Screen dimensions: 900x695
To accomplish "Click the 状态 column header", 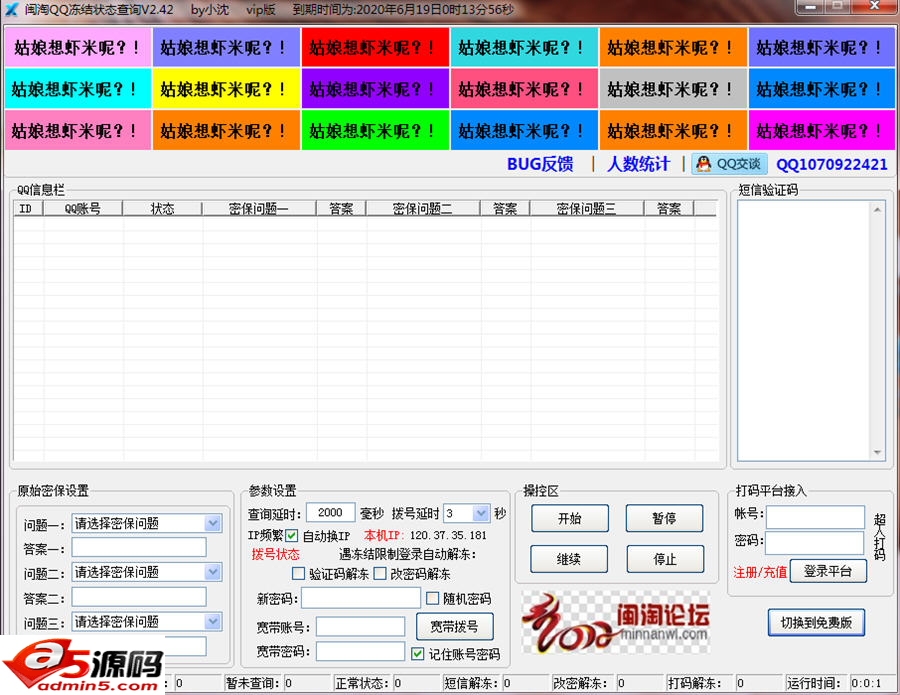I will click(x=162, y=209).
